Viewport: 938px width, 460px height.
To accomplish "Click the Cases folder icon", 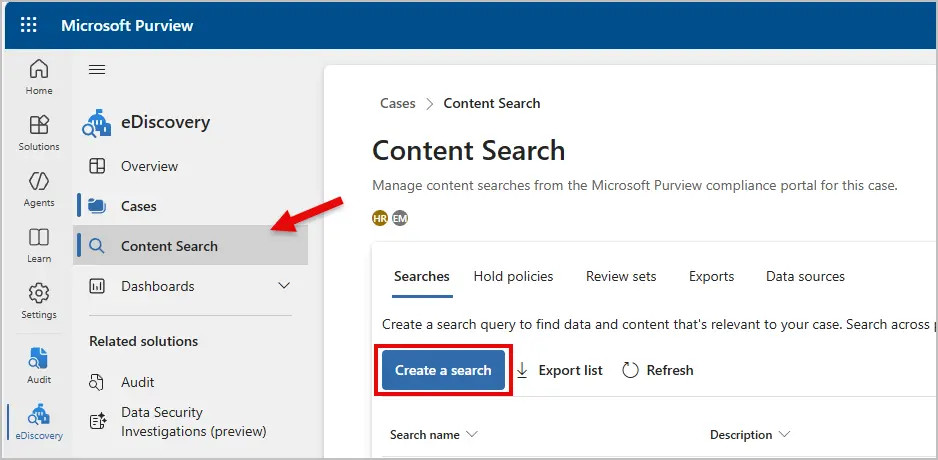I will (x=97, y=206).
